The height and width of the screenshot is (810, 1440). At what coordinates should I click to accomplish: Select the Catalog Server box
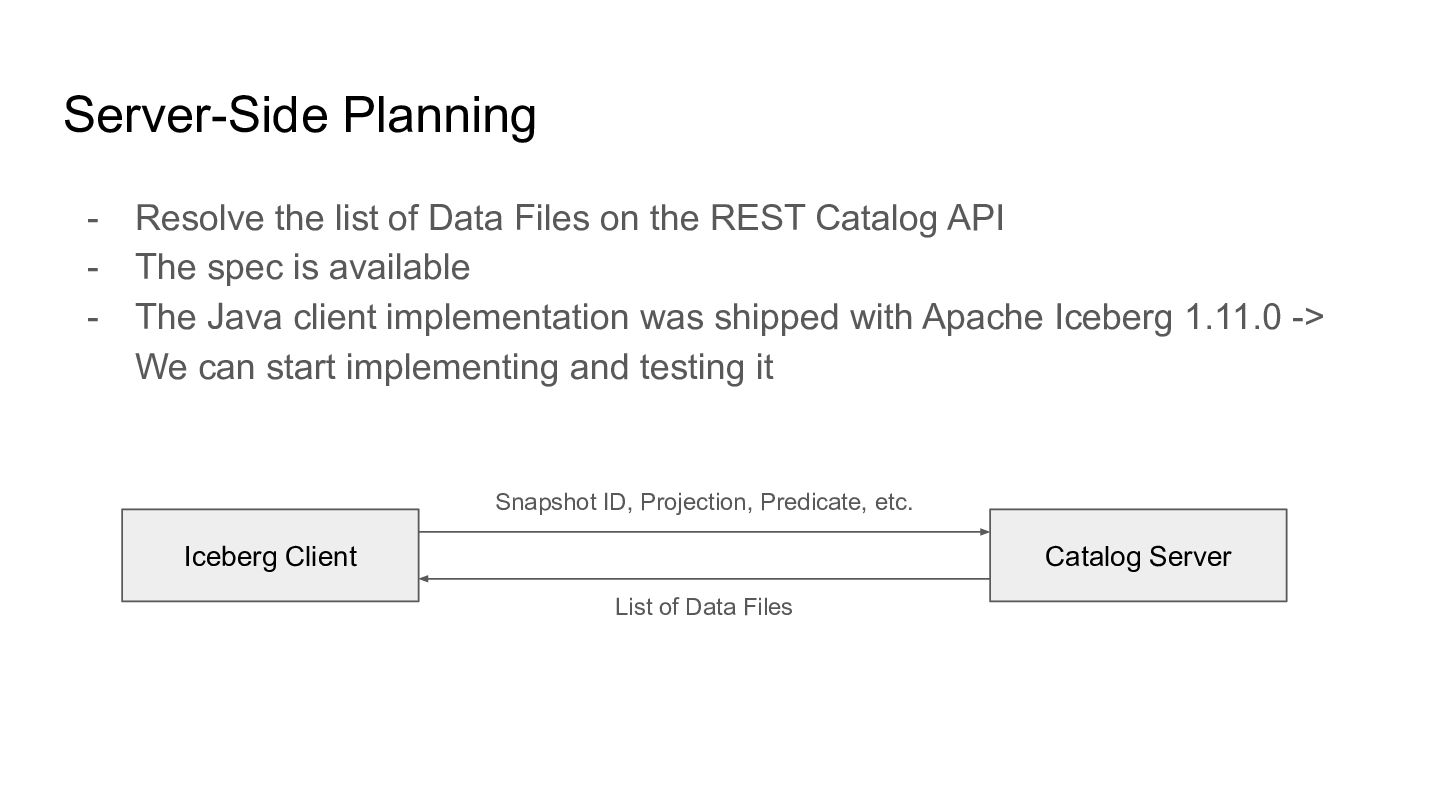[1138, 555]
